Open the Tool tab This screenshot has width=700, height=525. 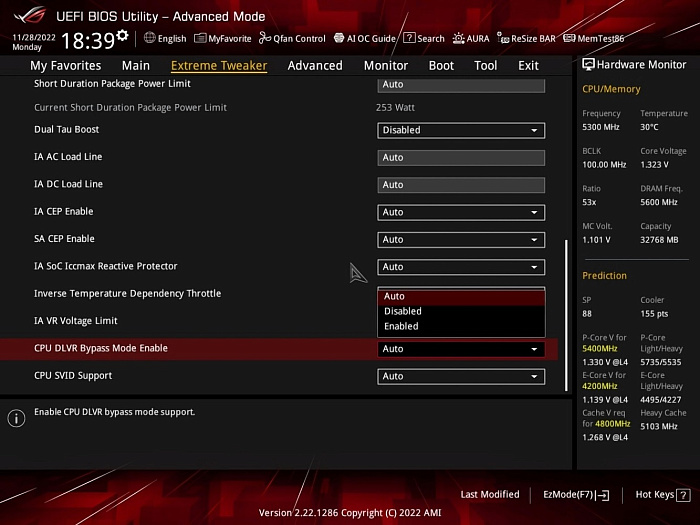click(486, 66)
